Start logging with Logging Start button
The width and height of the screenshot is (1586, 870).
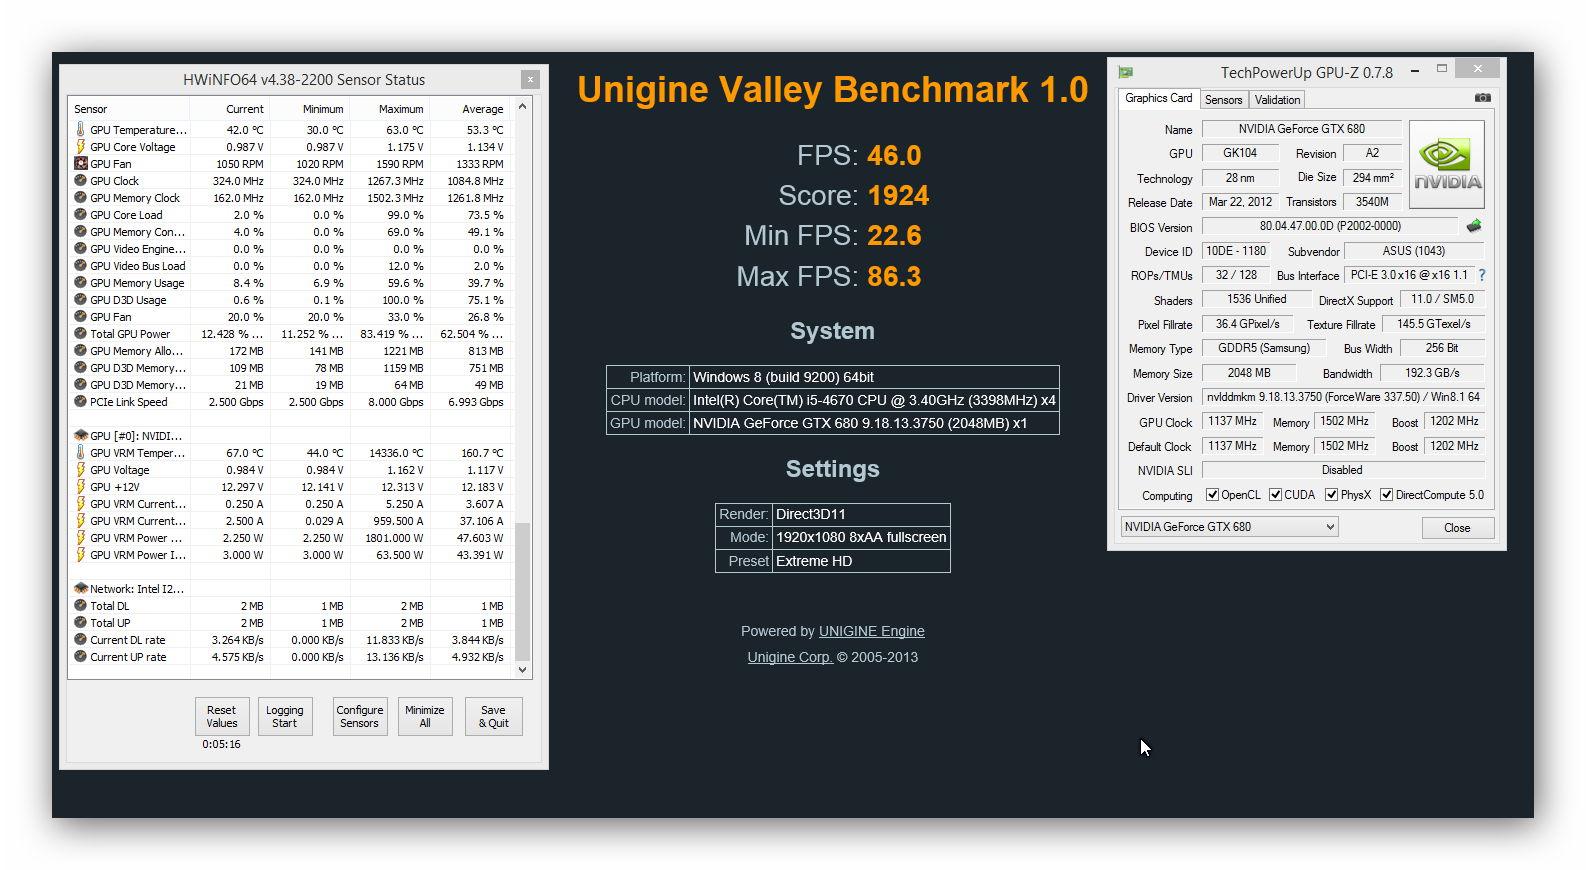tap(285, 717)
